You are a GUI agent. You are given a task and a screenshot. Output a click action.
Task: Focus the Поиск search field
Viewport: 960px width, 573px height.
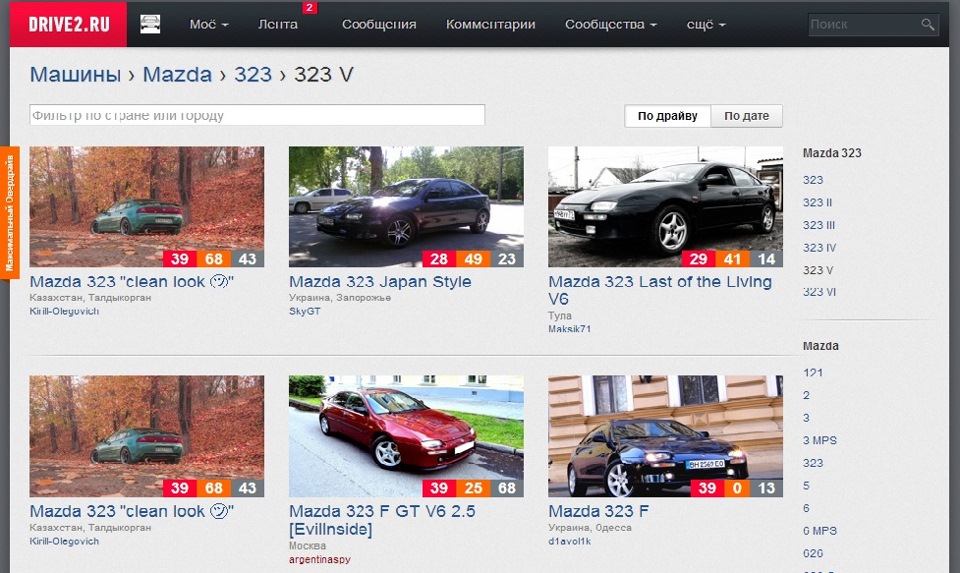[873, 24]
